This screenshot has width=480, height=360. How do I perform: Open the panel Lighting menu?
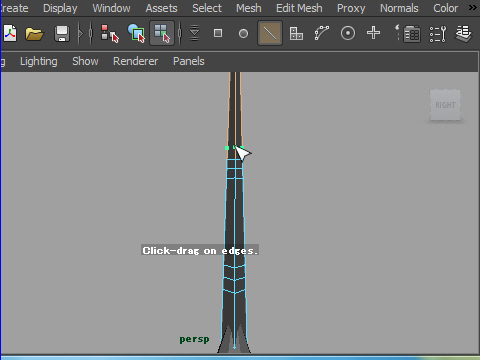pos(39,61)
